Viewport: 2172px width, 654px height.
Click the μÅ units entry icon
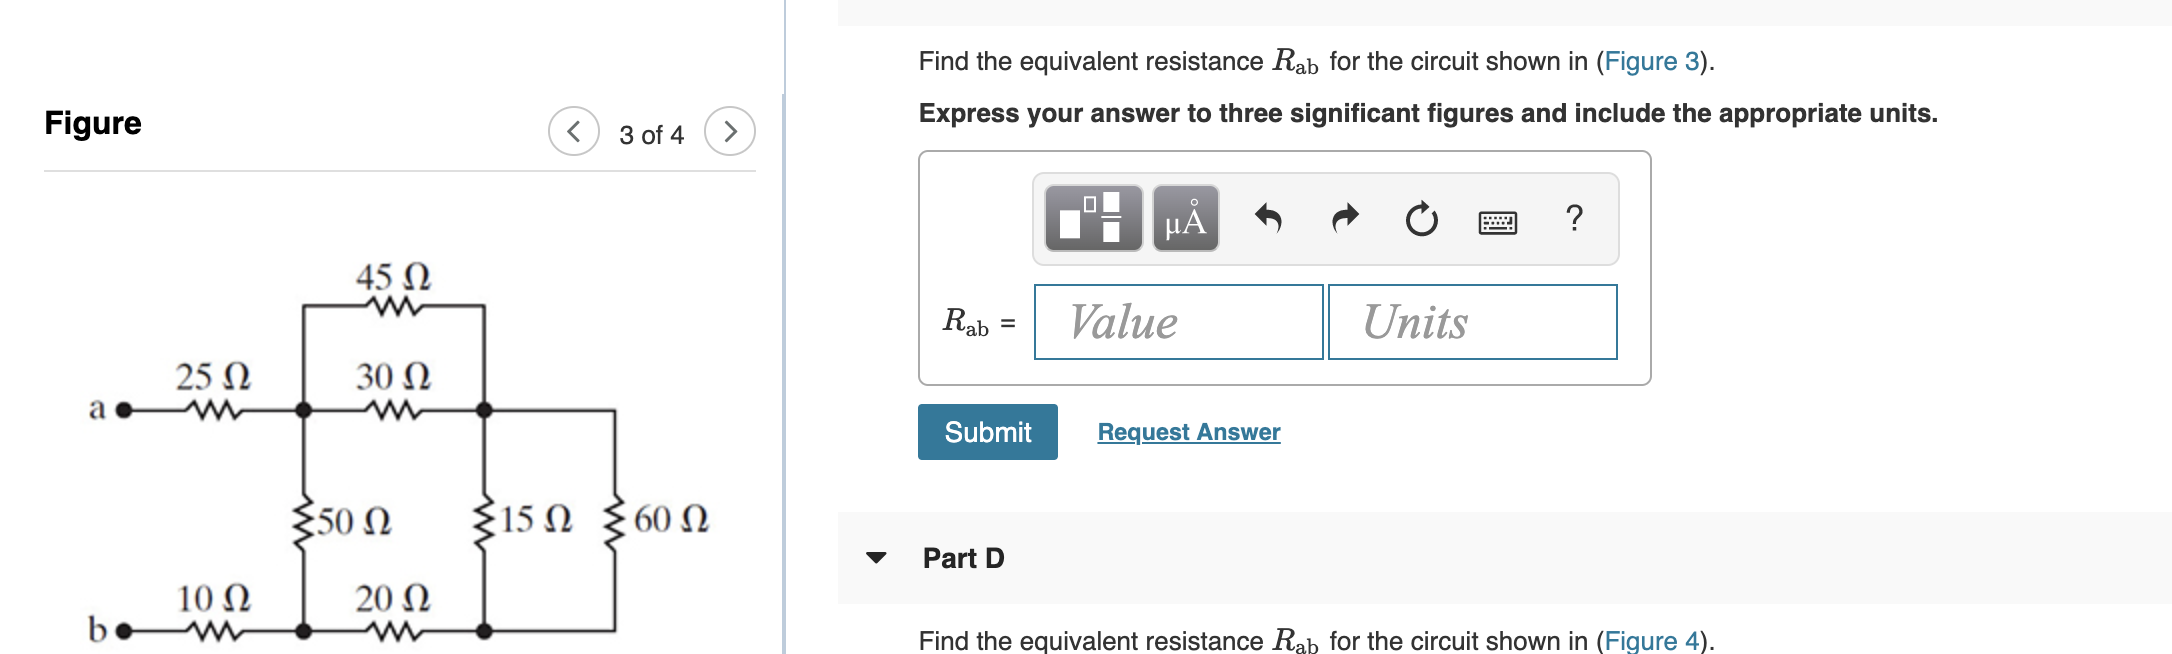click(1184, 220)
